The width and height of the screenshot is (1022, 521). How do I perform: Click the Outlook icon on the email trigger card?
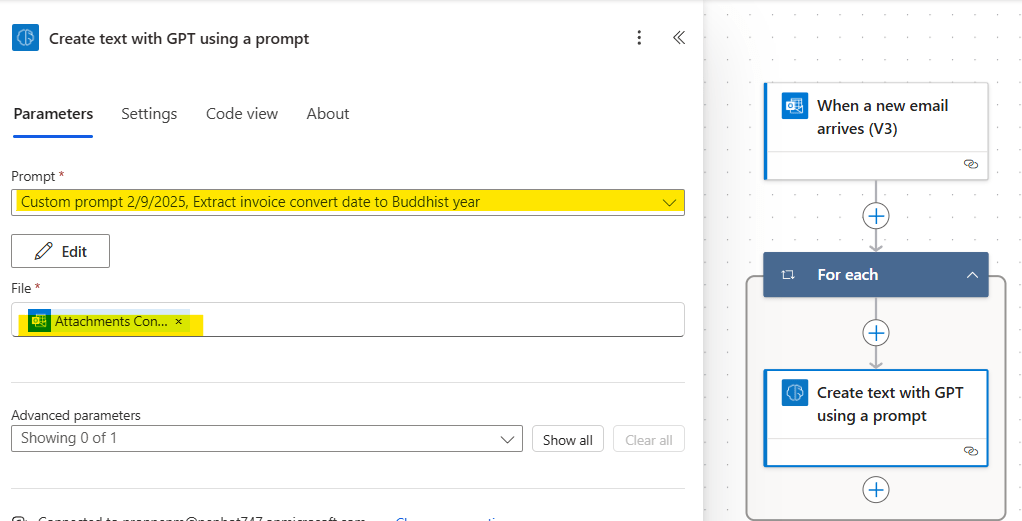tap(795, 106)
